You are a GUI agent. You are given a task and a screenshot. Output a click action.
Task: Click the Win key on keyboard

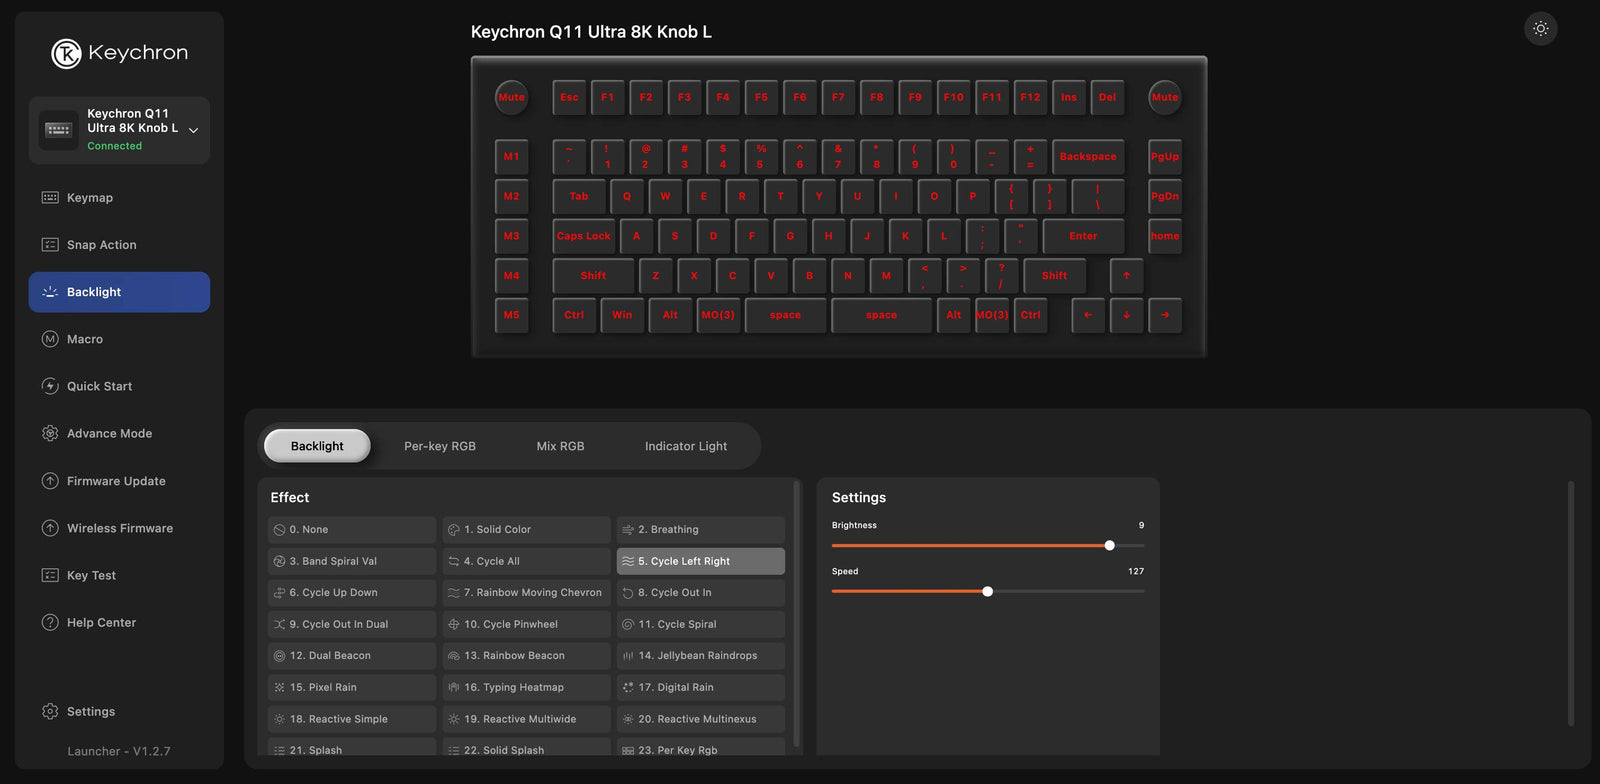622,315
